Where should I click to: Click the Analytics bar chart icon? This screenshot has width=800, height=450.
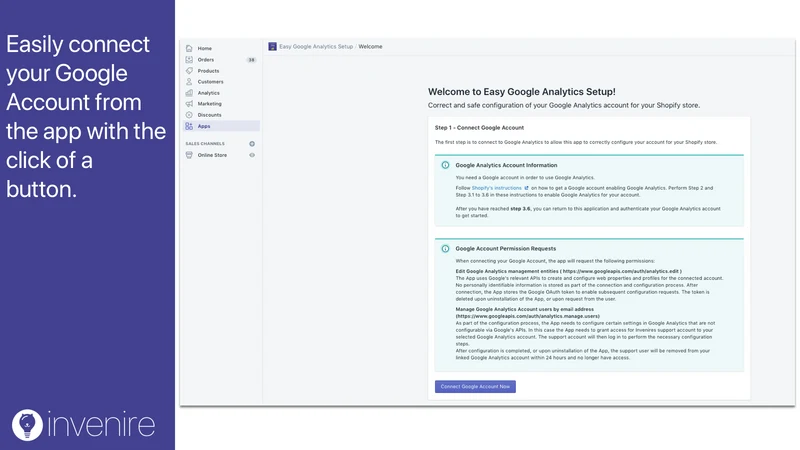[189, 93]
